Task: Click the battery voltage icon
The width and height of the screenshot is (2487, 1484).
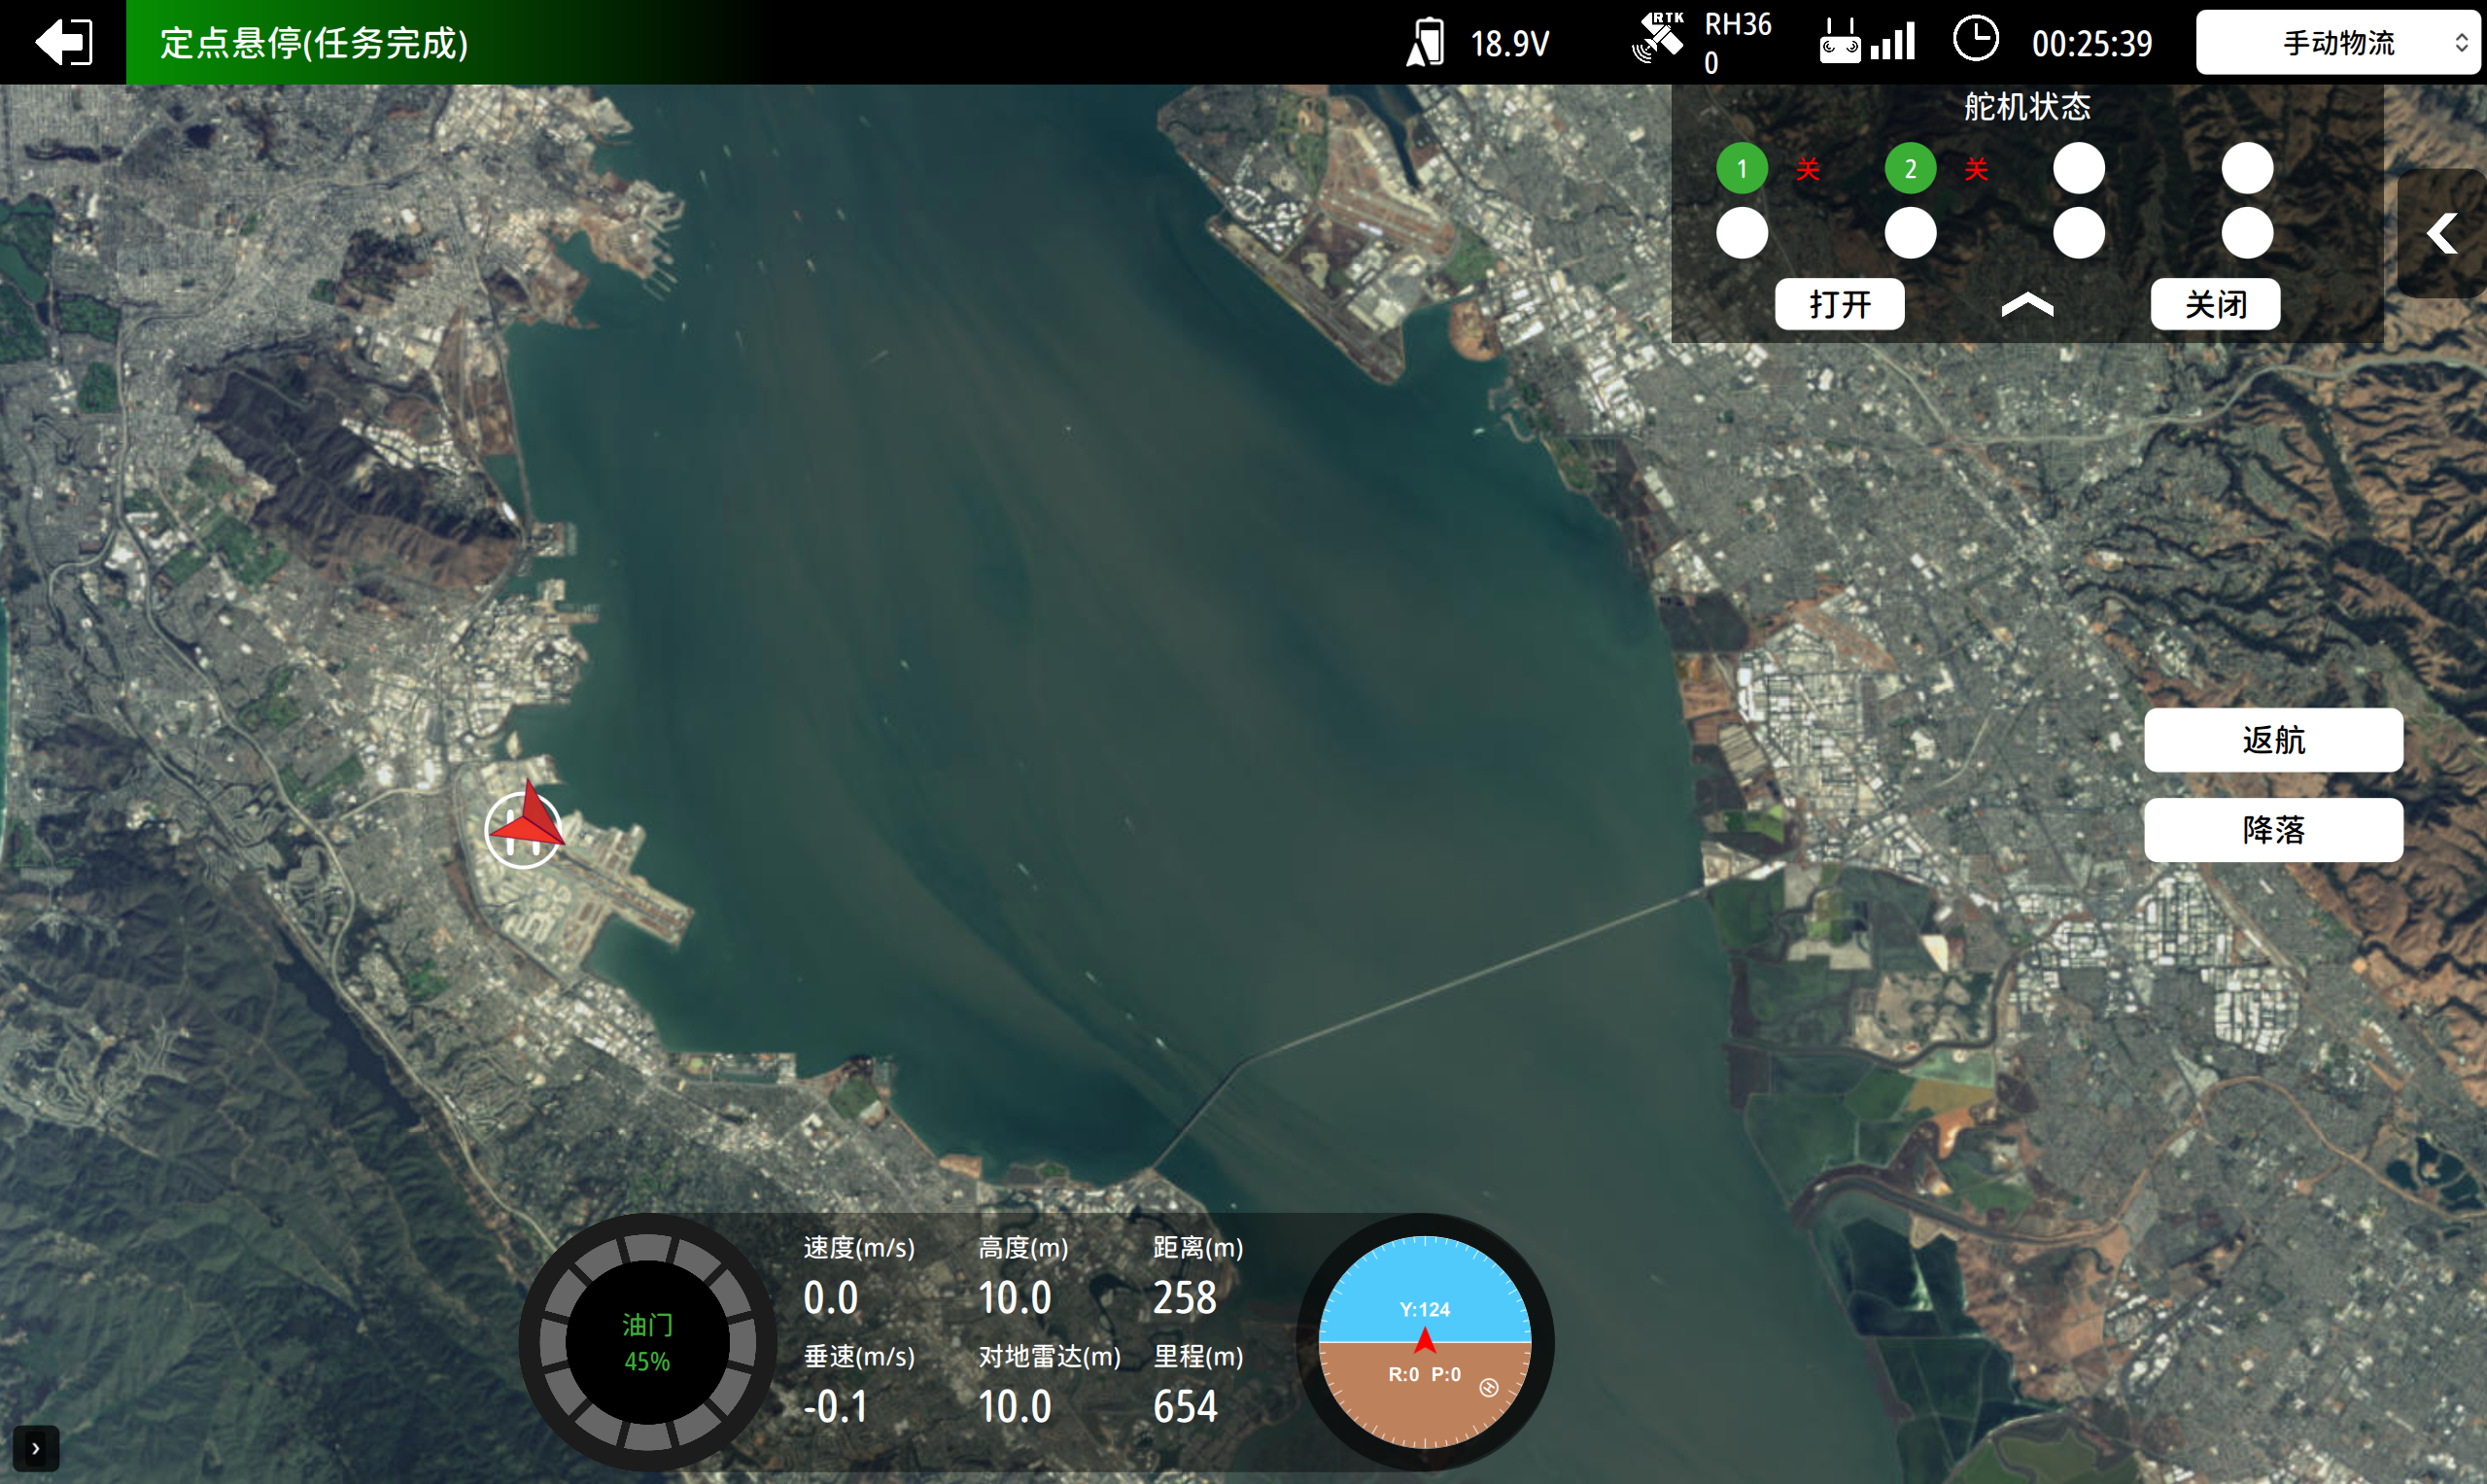Action: pyautogui.click(x=1426, y=43)
